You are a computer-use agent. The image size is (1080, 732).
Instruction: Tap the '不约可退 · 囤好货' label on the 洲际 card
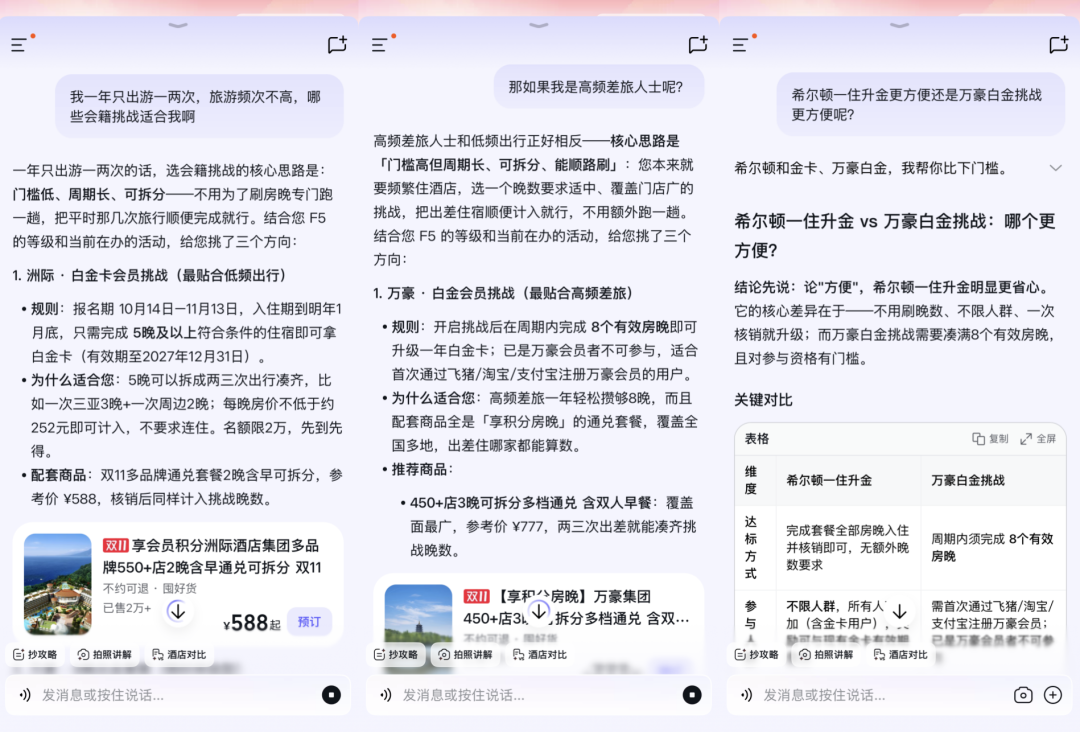149,589
